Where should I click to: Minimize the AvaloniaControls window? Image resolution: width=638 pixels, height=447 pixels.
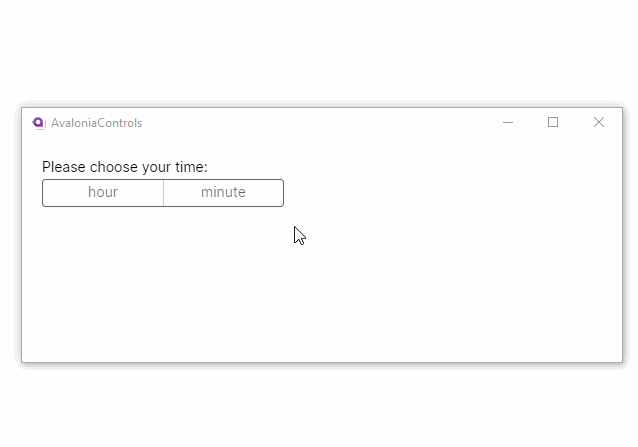pos(508,123)
